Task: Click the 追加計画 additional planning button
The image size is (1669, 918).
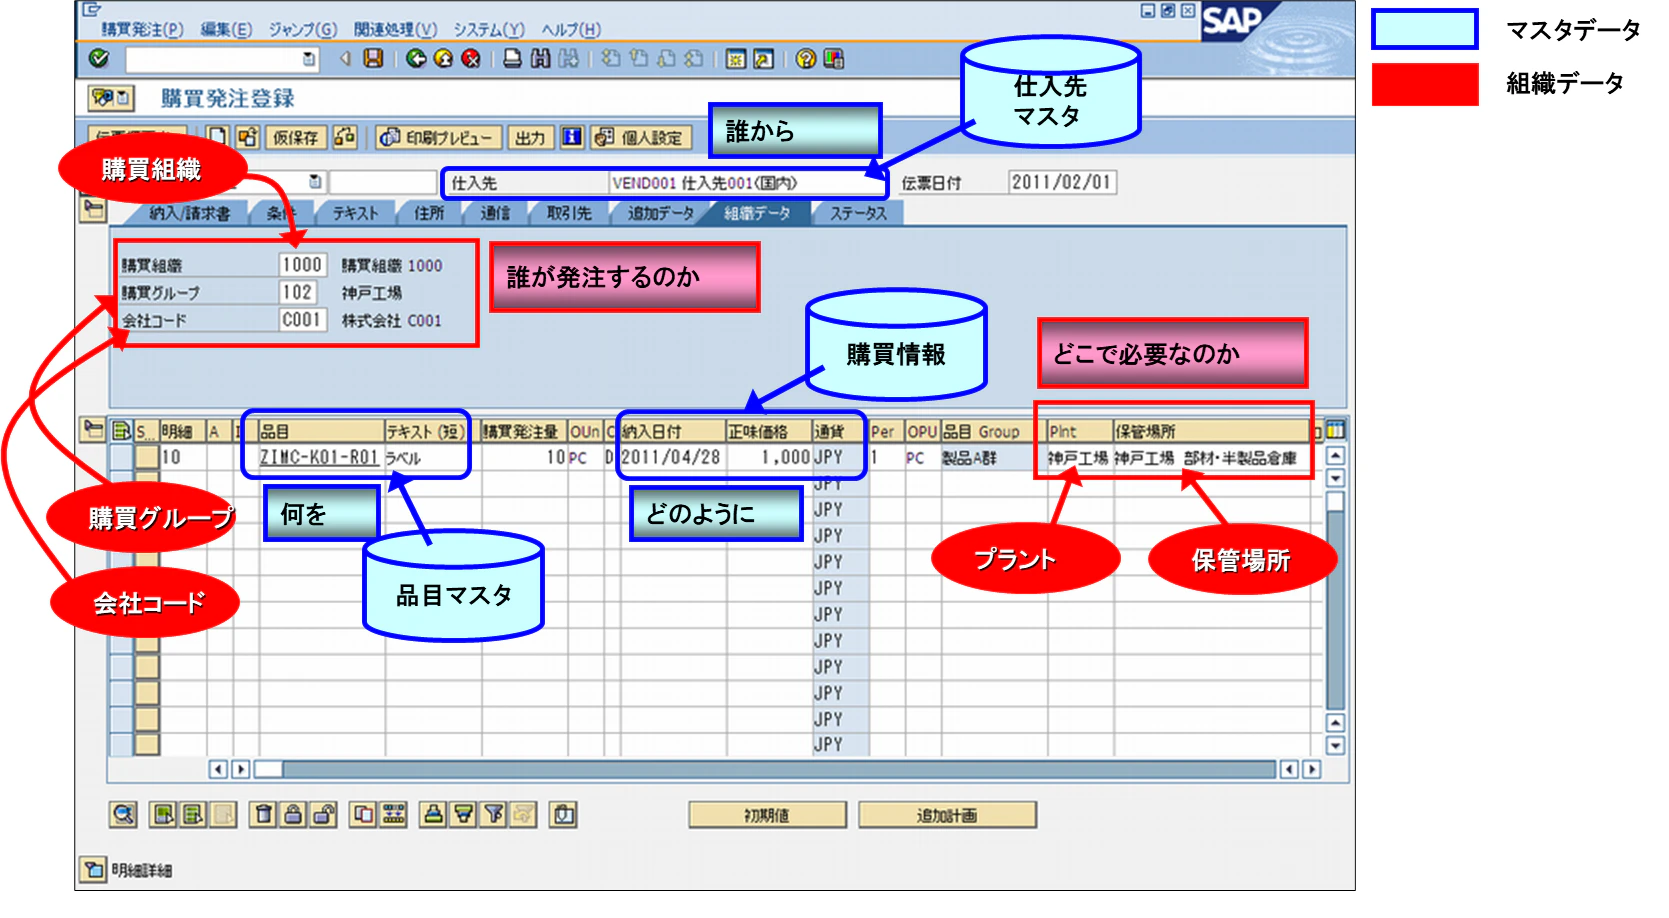Action: pos(947,815)
